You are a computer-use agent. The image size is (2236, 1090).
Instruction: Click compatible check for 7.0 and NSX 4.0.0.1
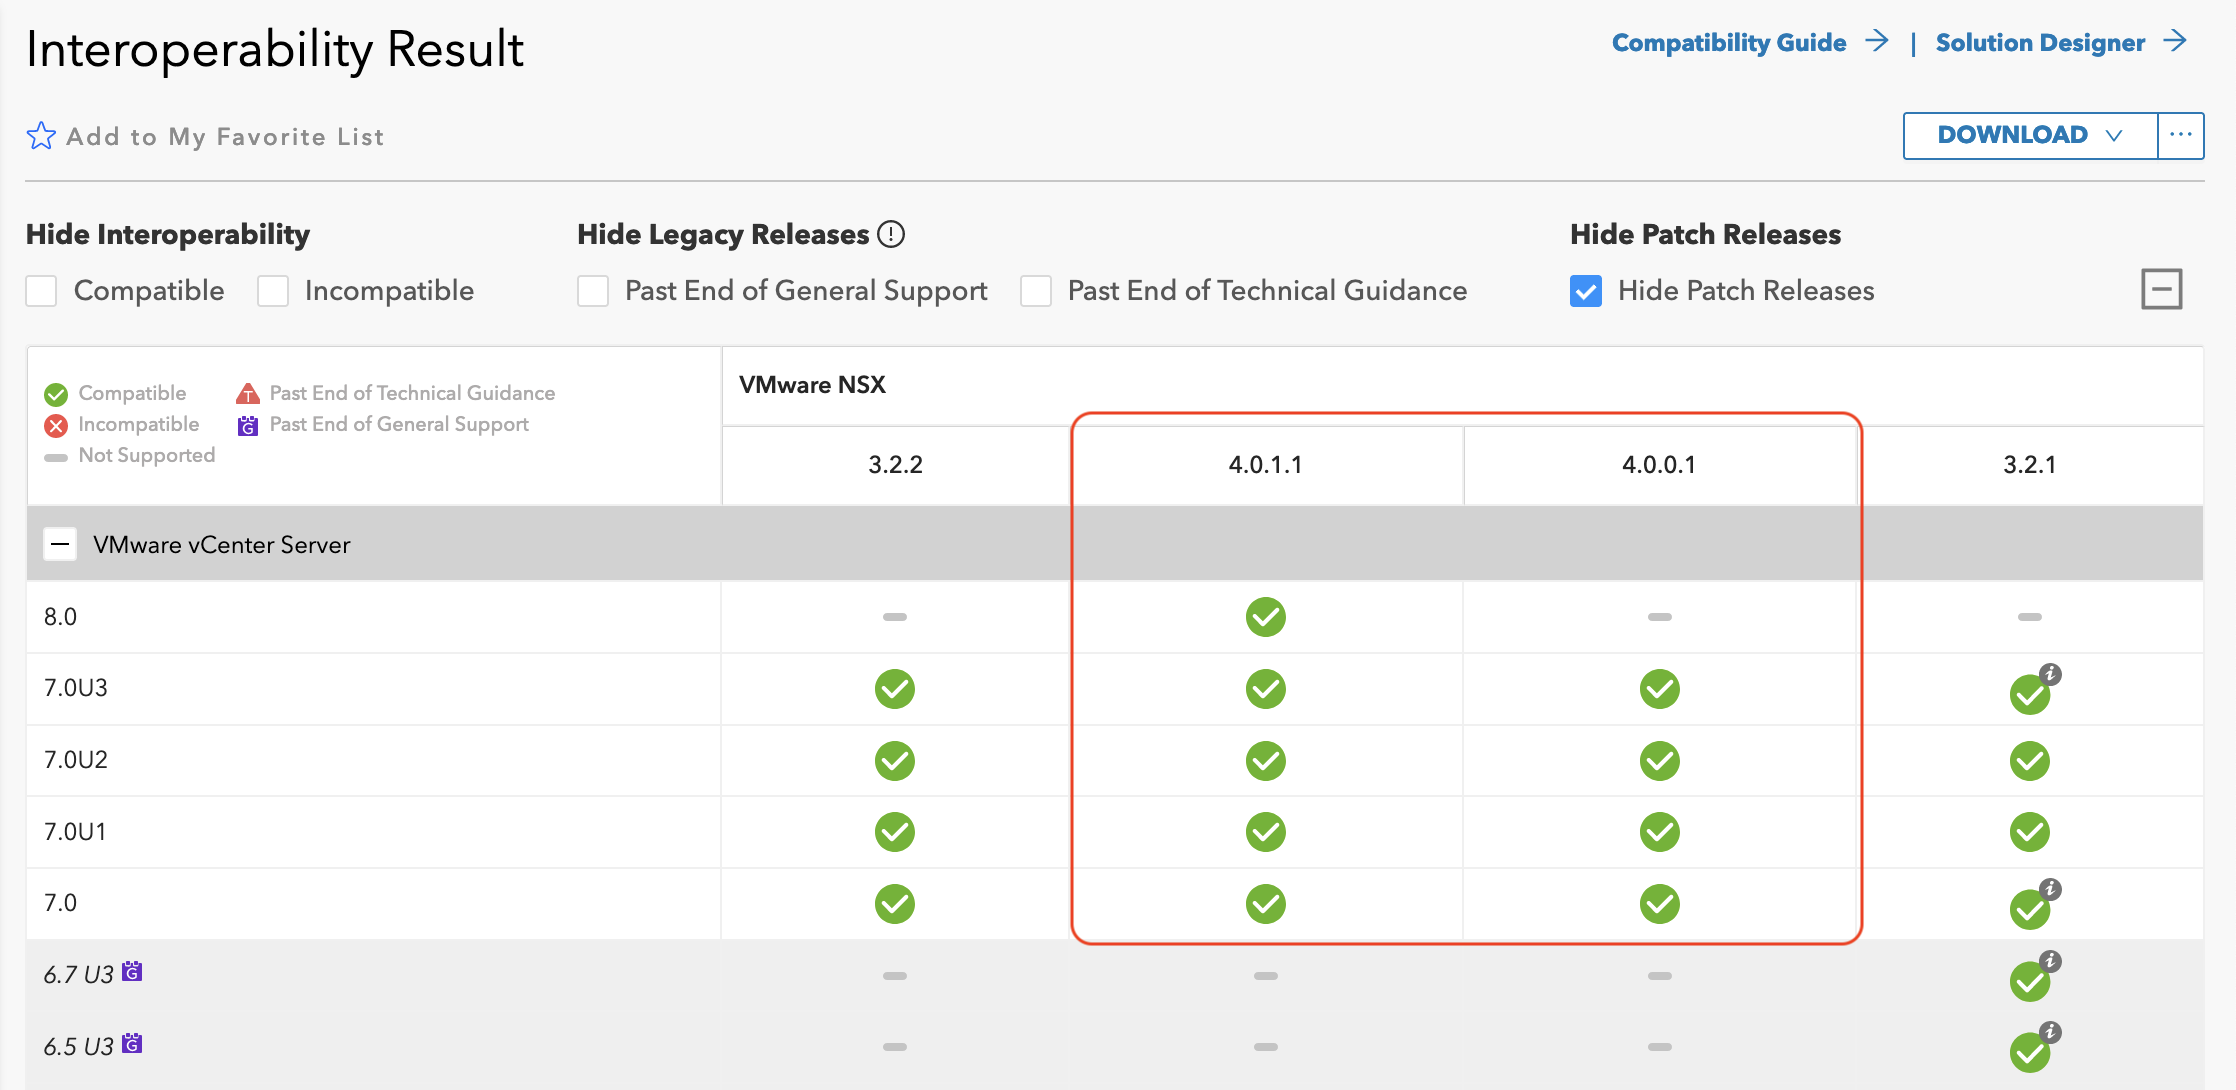pos(1660,904)
